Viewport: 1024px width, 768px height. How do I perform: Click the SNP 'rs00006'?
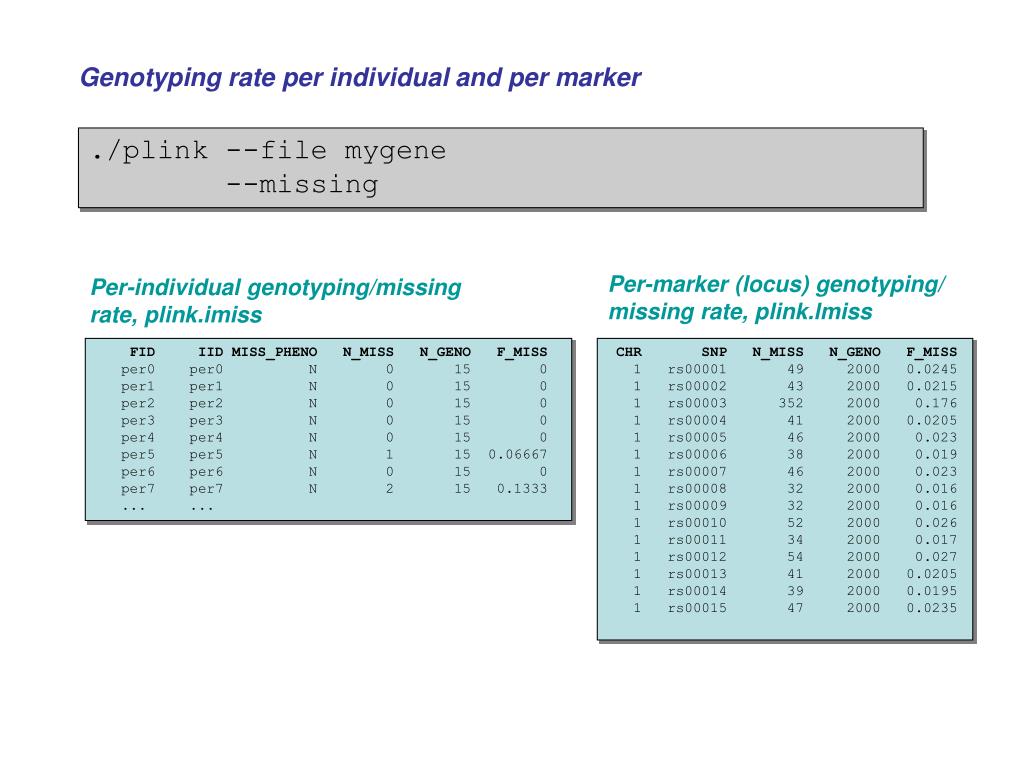click(x=697, y=455)
